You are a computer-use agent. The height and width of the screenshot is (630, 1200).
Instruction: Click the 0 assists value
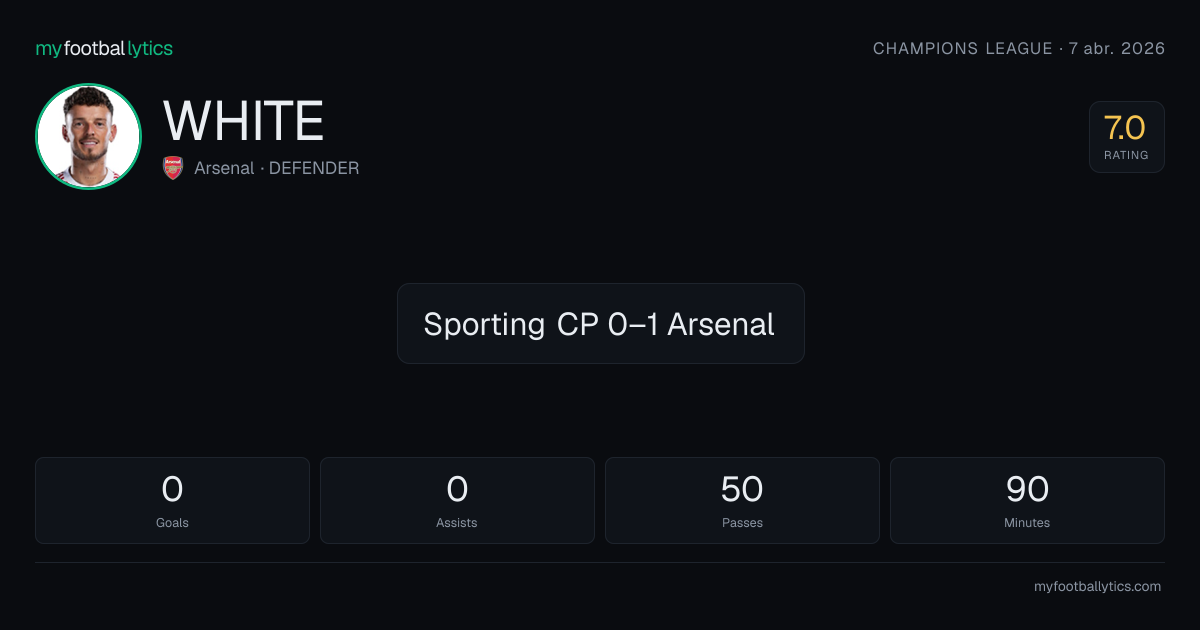pyautogui.click(x=457, y=489)
